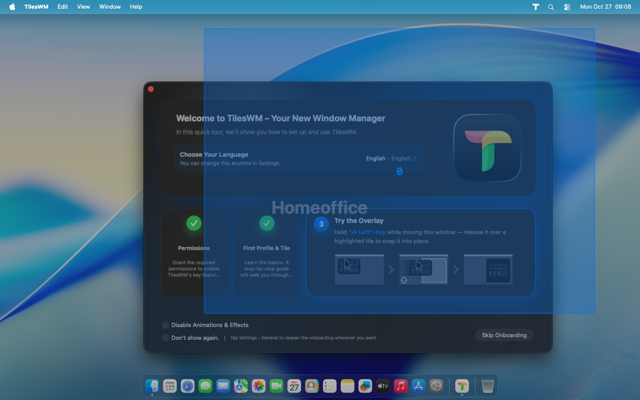Select the completed Permissions step card
Screen dimensions: 640x400
tap(194, 252)
